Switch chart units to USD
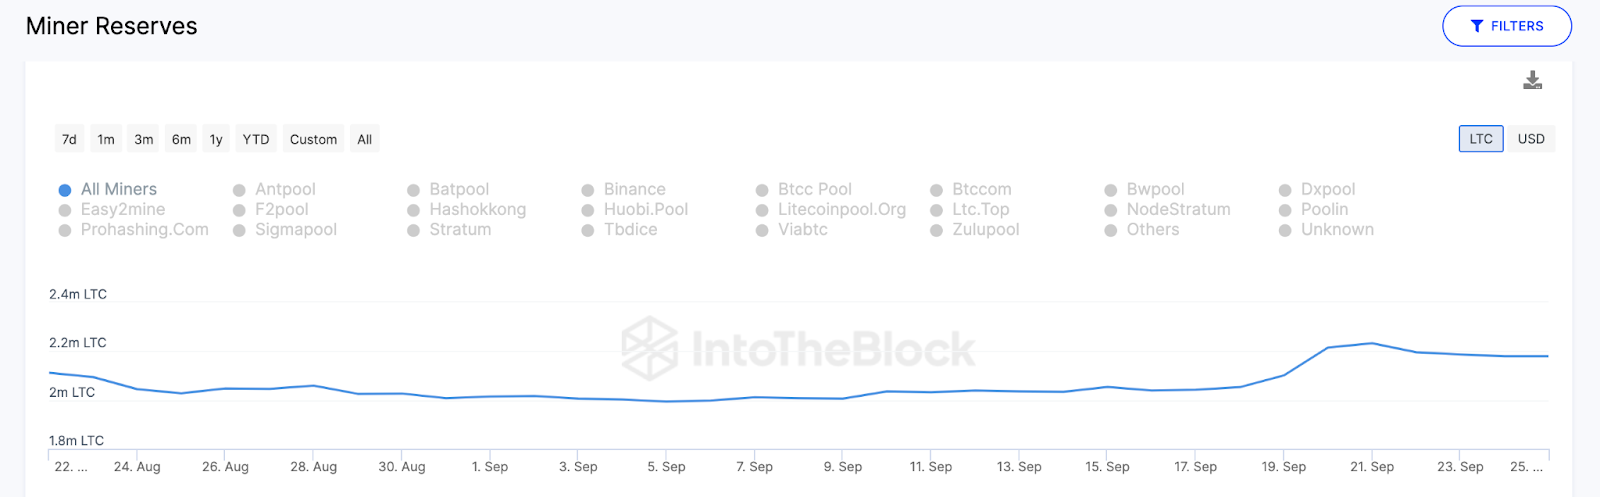Screen dimensions: 1600x497 pos(1531,139)
